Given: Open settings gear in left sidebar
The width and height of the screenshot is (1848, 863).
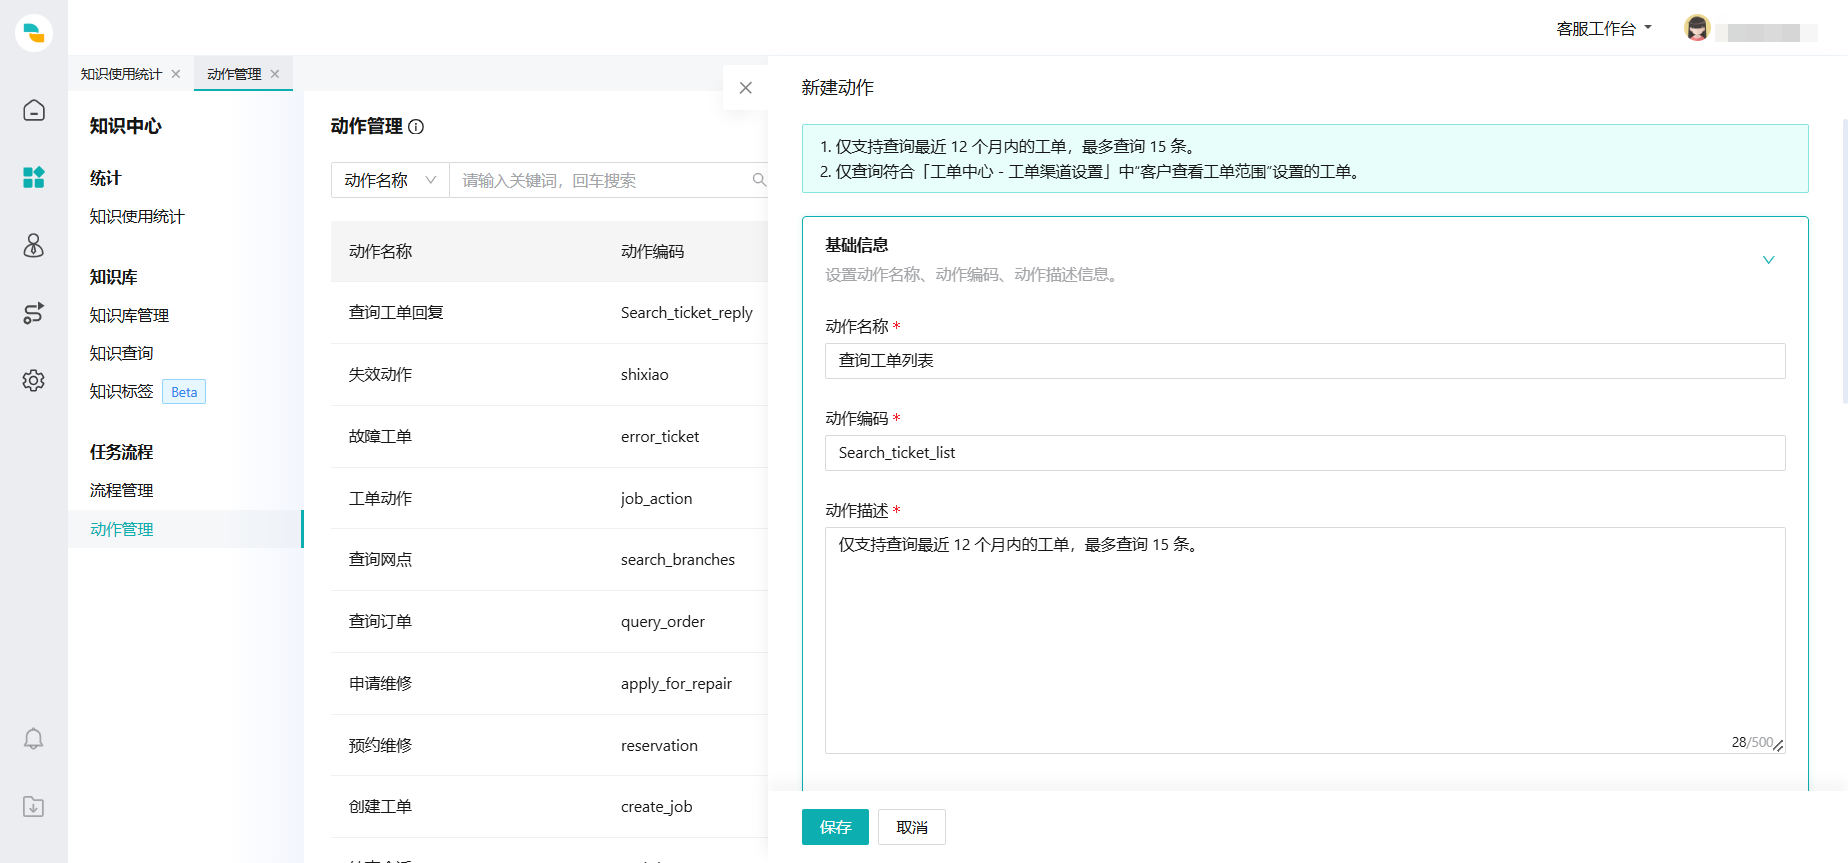Looking at the screenshot, I should [34, 381].
